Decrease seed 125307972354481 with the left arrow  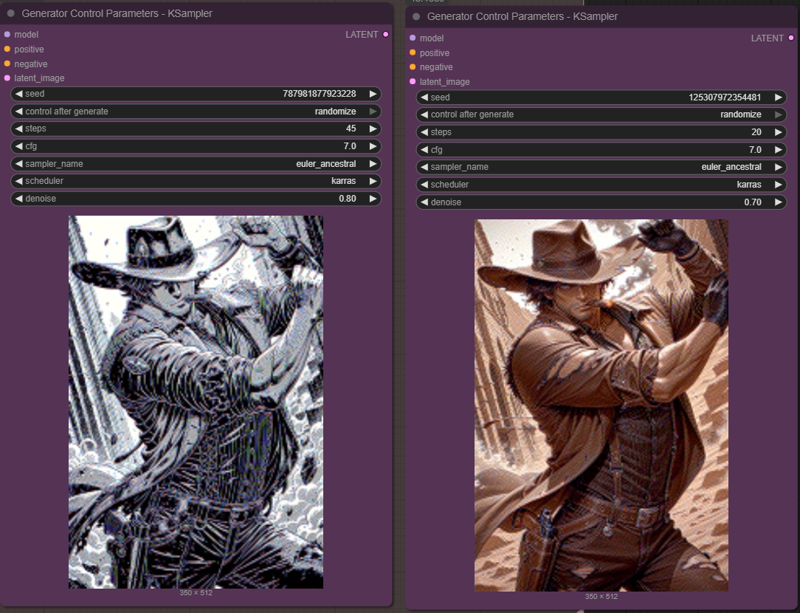pos(424,97)
